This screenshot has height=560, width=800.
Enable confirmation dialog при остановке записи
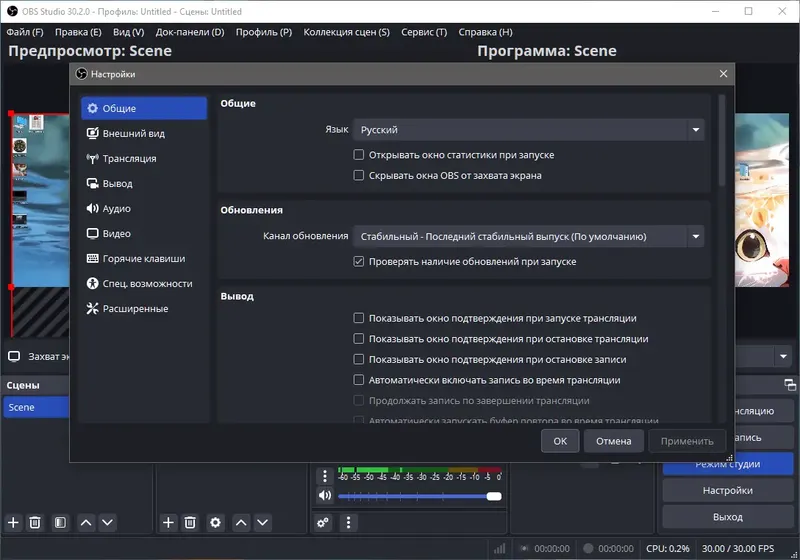click(x=359, y=359)
